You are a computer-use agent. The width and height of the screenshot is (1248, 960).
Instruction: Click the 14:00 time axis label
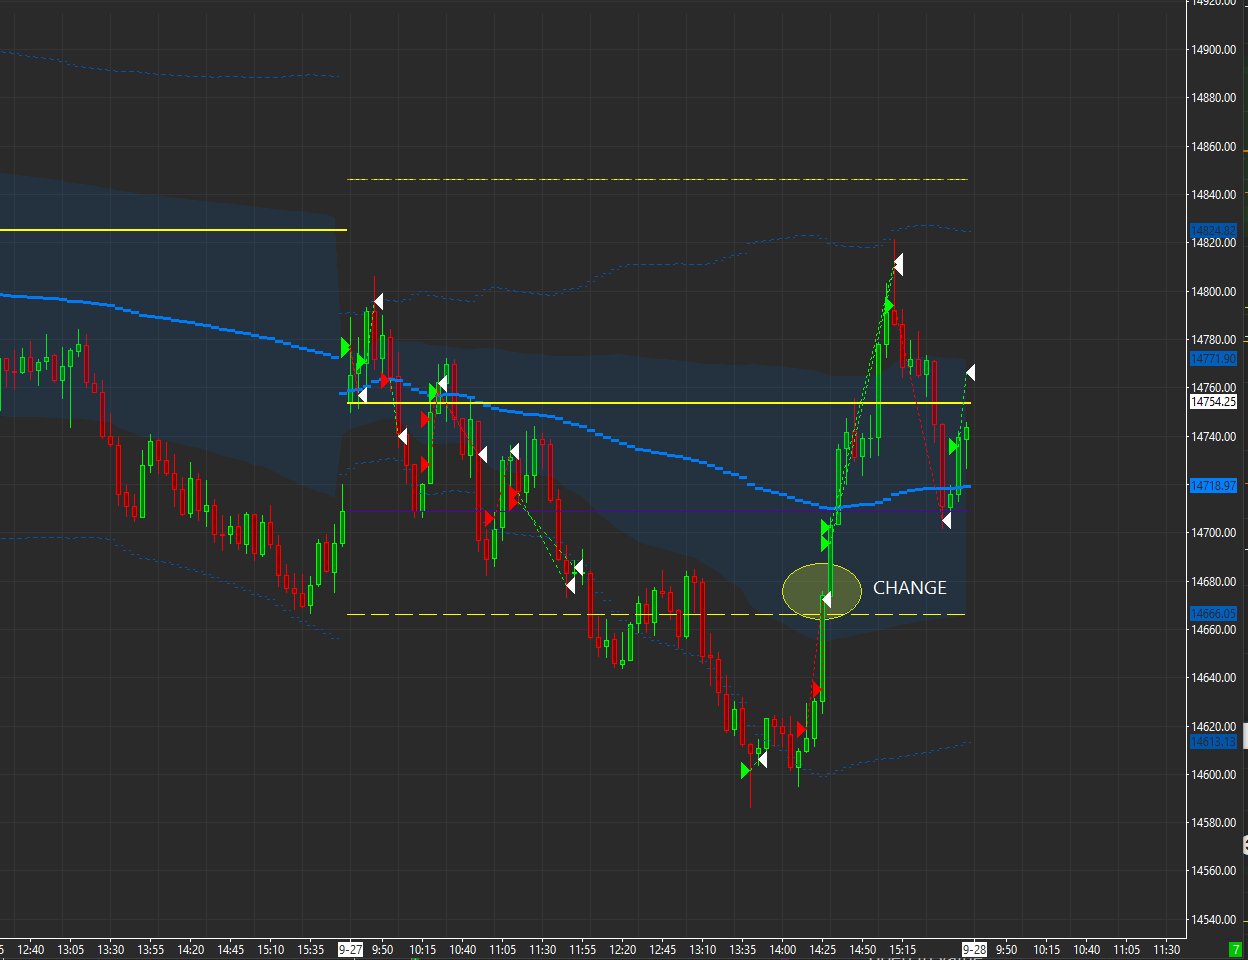point(783,950)
